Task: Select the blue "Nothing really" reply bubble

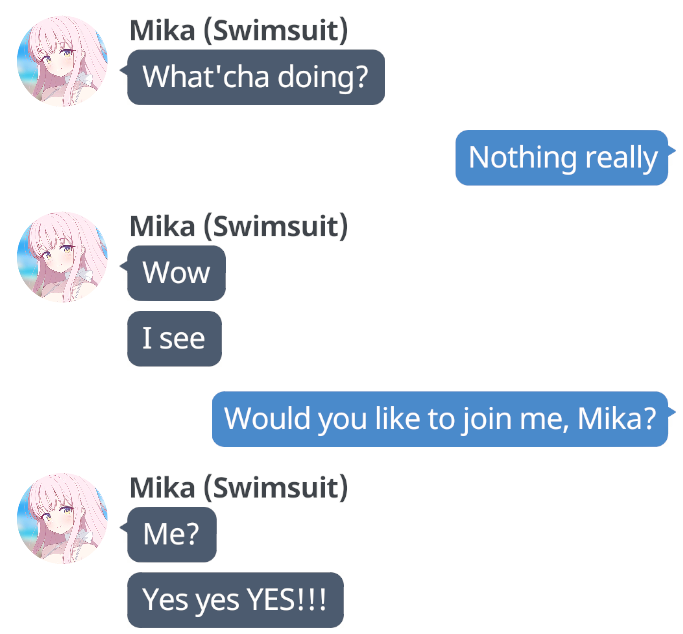Action: click(562, 158)
